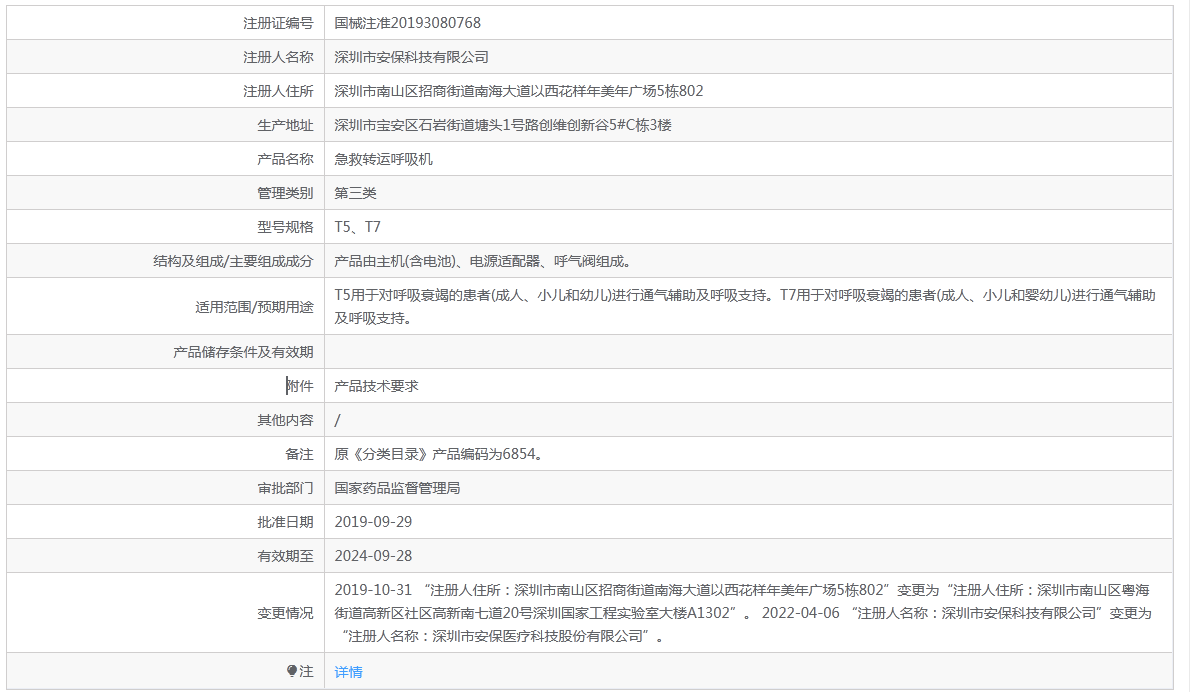Select expiry date 2024-09-28

[x=373, y=556]
